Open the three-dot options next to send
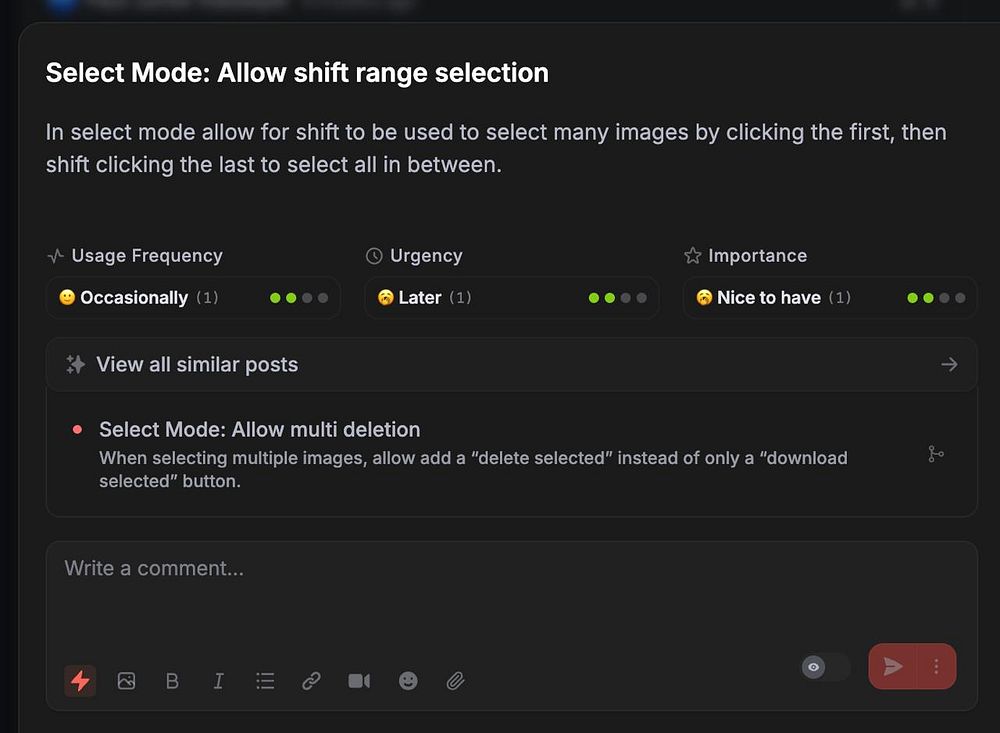 937,667
